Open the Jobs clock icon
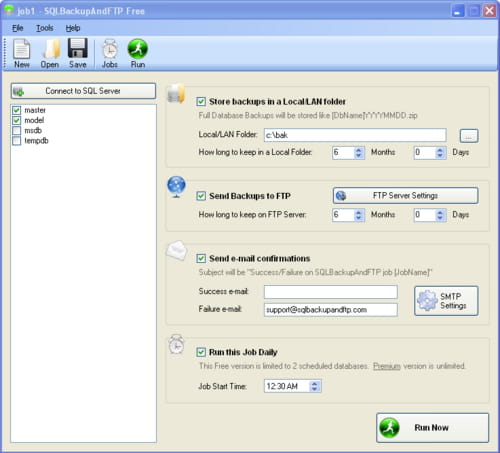This screenshot has height=453, width=500. point(110,49)
